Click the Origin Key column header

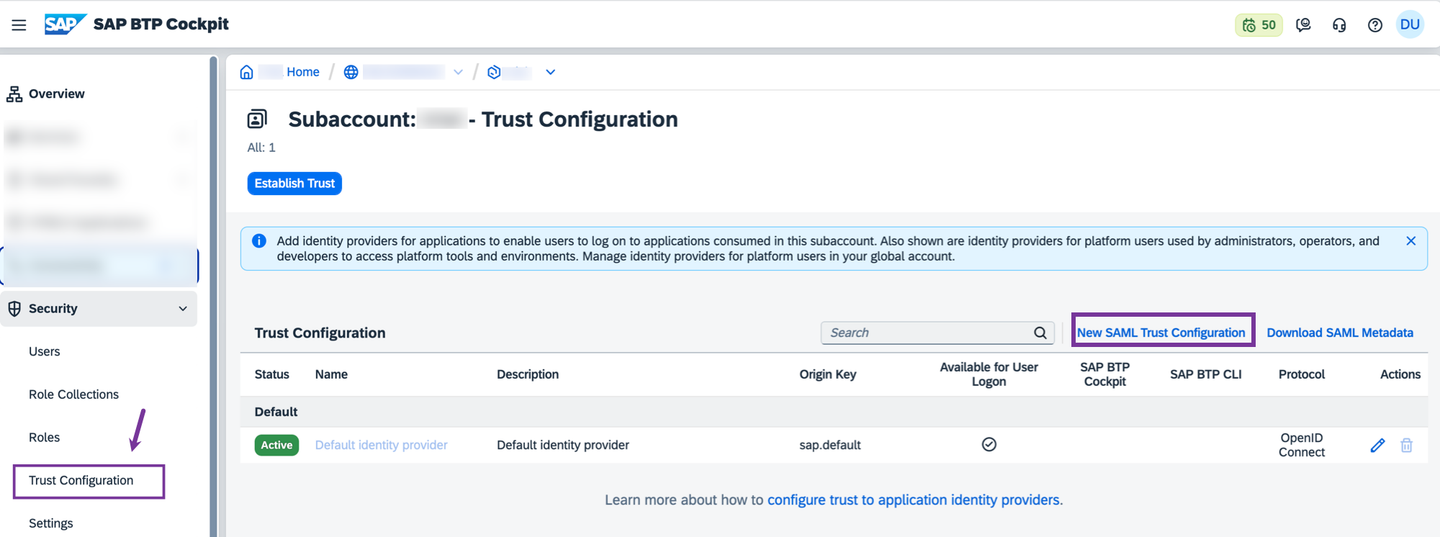(828, 375)
